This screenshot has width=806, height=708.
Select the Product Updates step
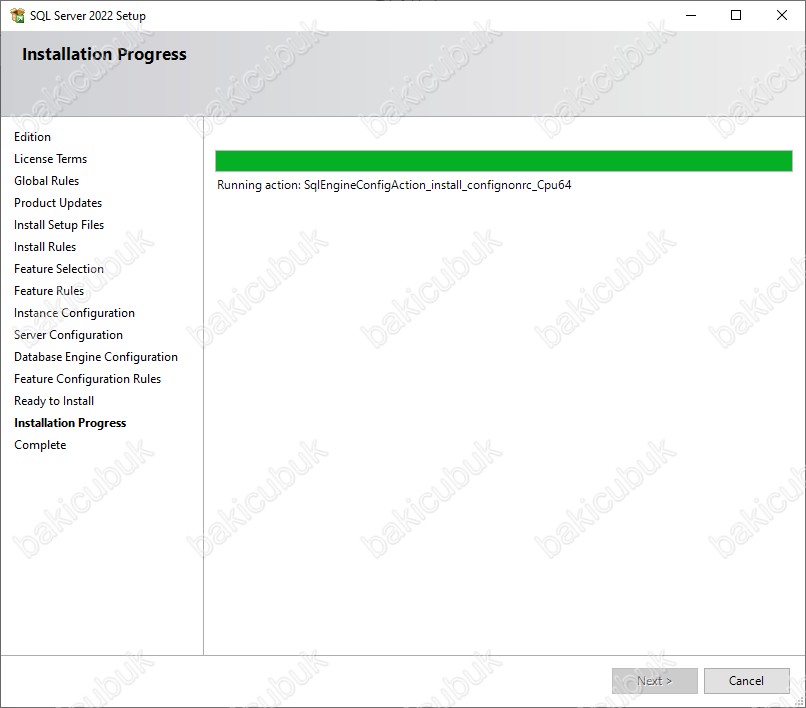coord(58,203)
